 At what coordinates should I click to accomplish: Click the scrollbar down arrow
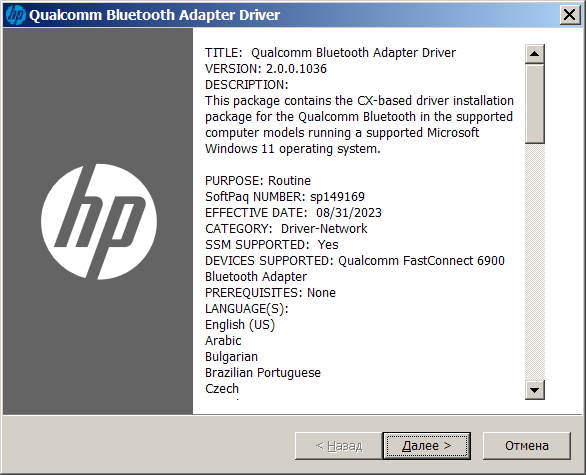(534, 390)
